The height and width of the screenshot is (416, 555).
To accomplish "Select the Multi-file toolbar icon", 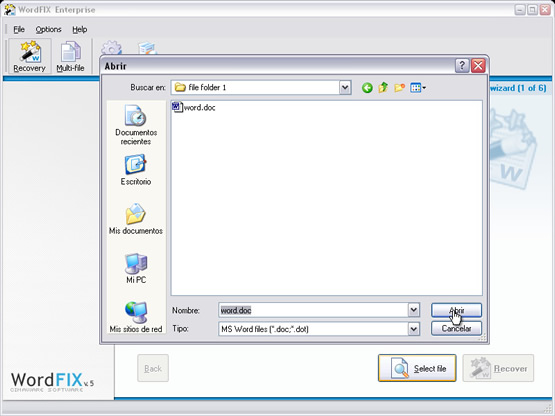I will [x=70, y=57].
